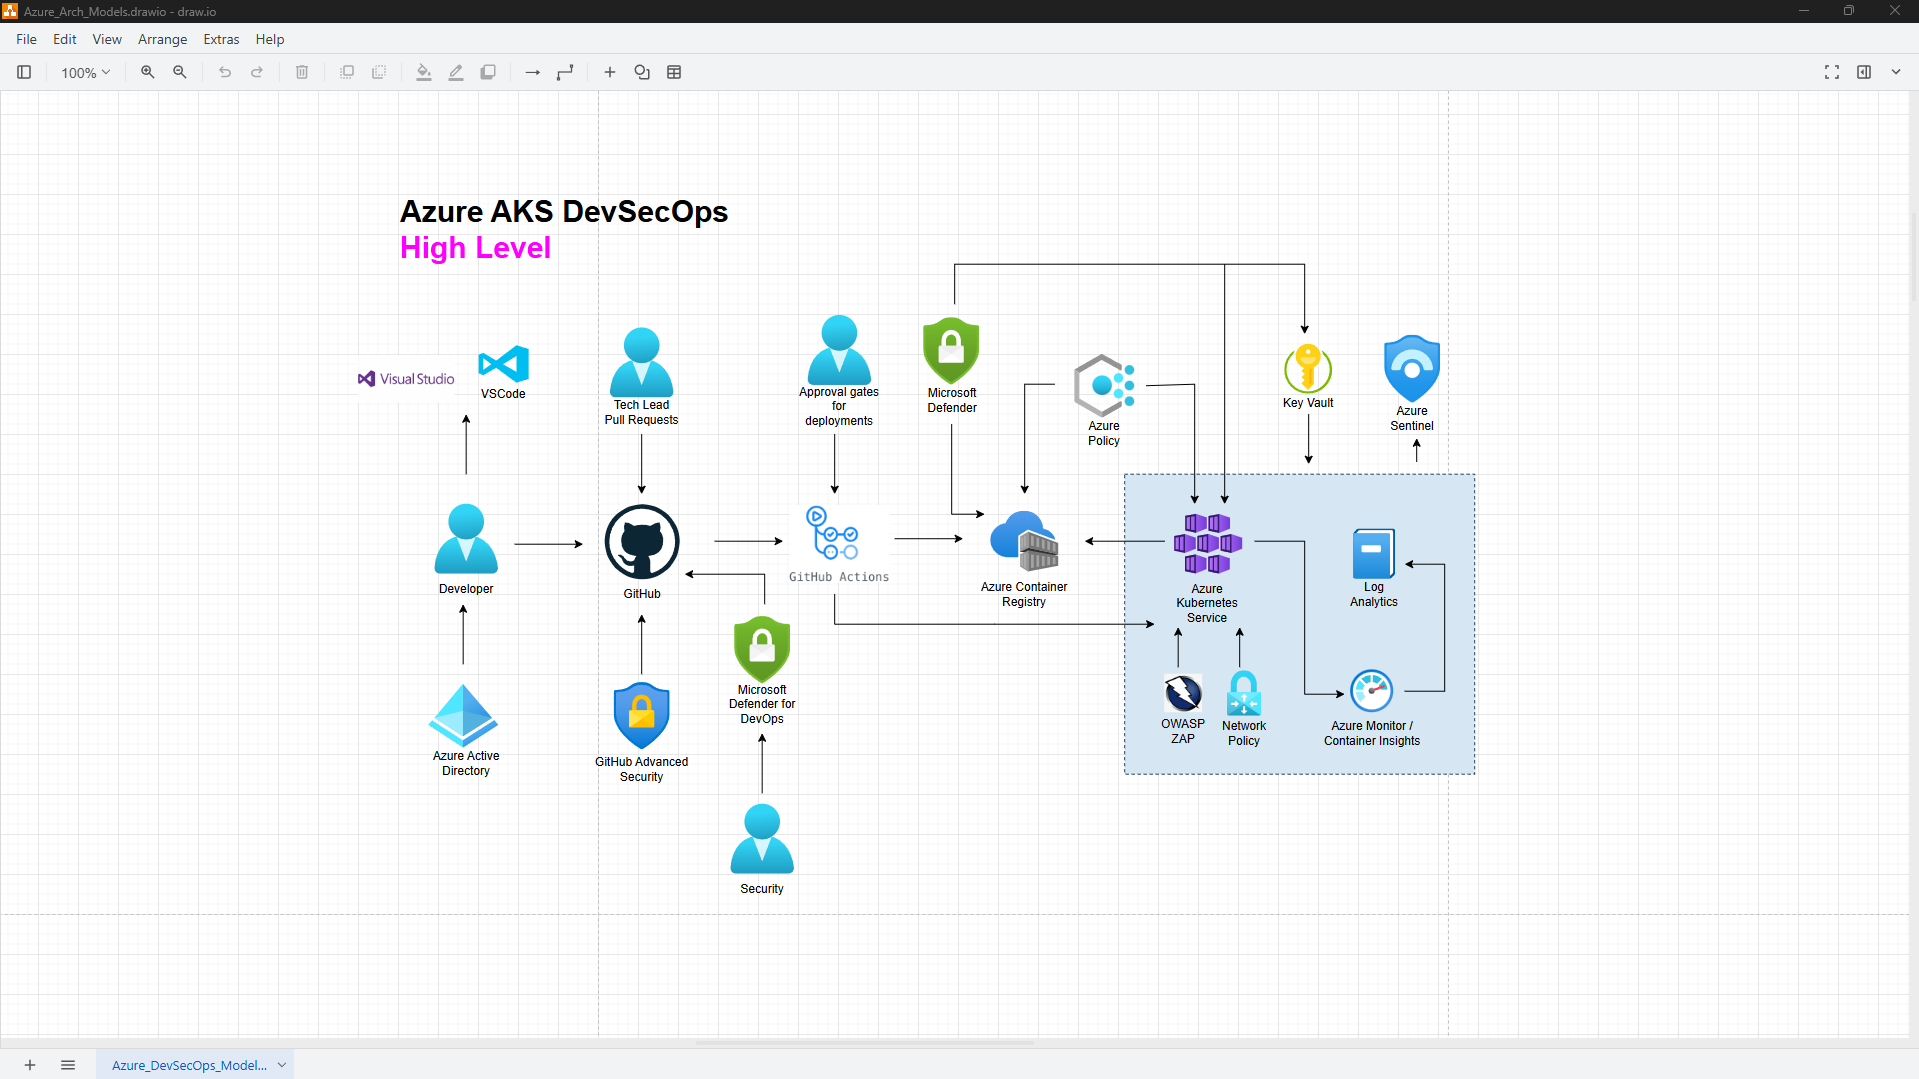Screen dimensions: 1919x1079
Task: Open the Arrange menu
Action: [x=163, y=39]
